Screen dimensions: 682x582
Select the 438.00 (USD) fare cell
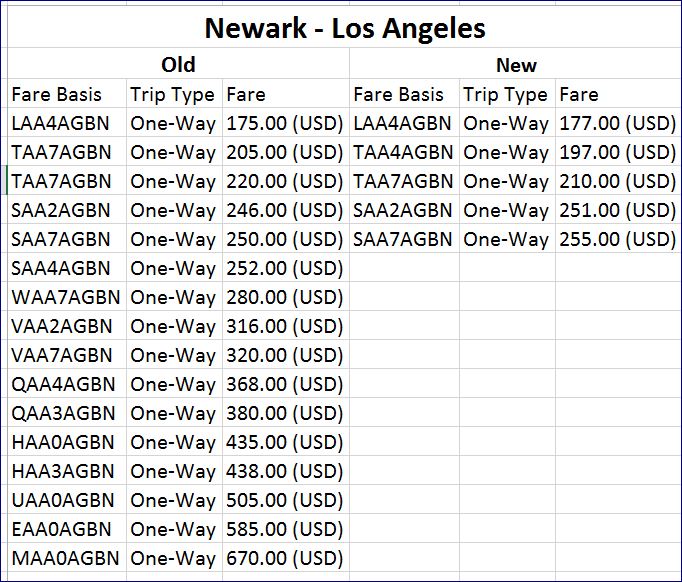pos(285,472)
